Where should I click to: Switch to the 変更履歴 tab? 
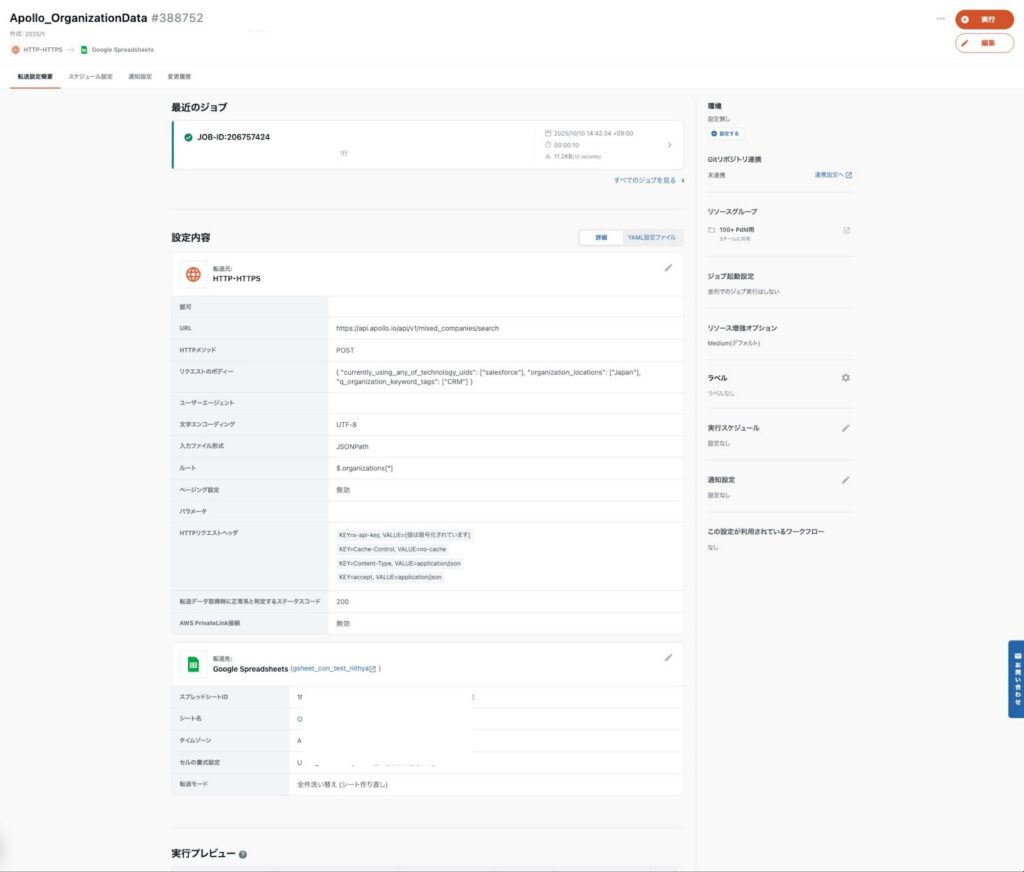pos(179,76)
